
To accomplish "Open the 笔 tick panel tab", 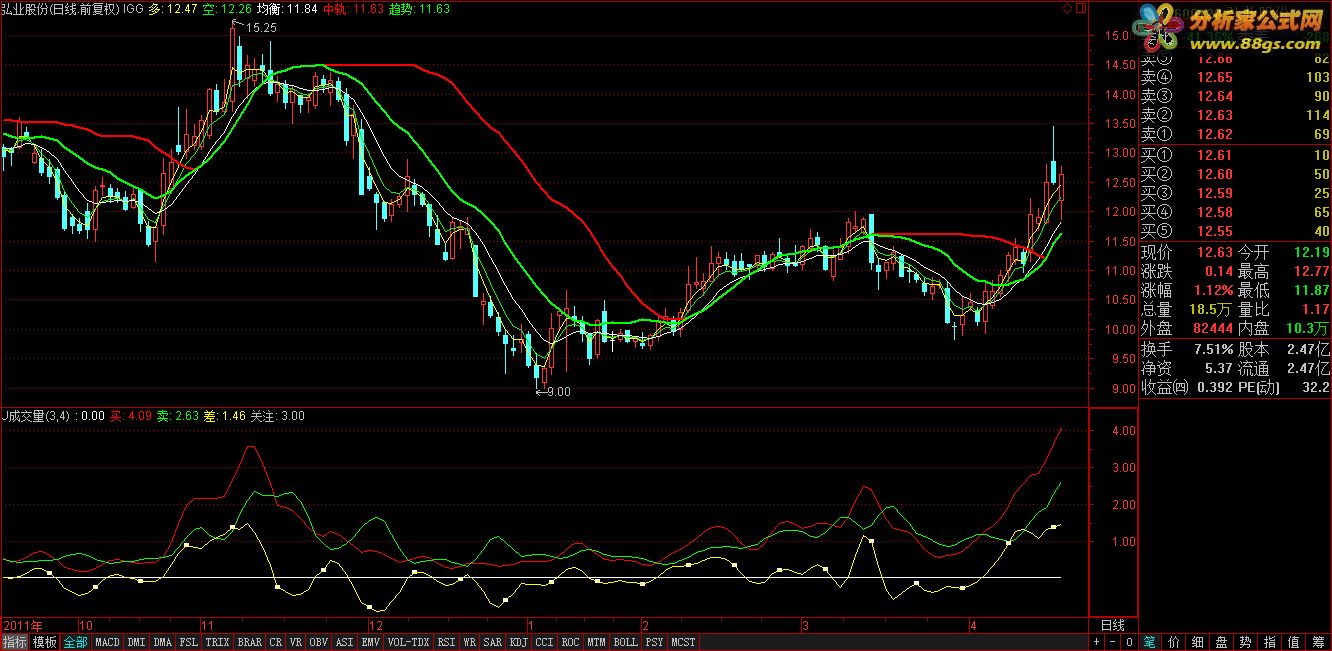I will (x=1149, y=642).
